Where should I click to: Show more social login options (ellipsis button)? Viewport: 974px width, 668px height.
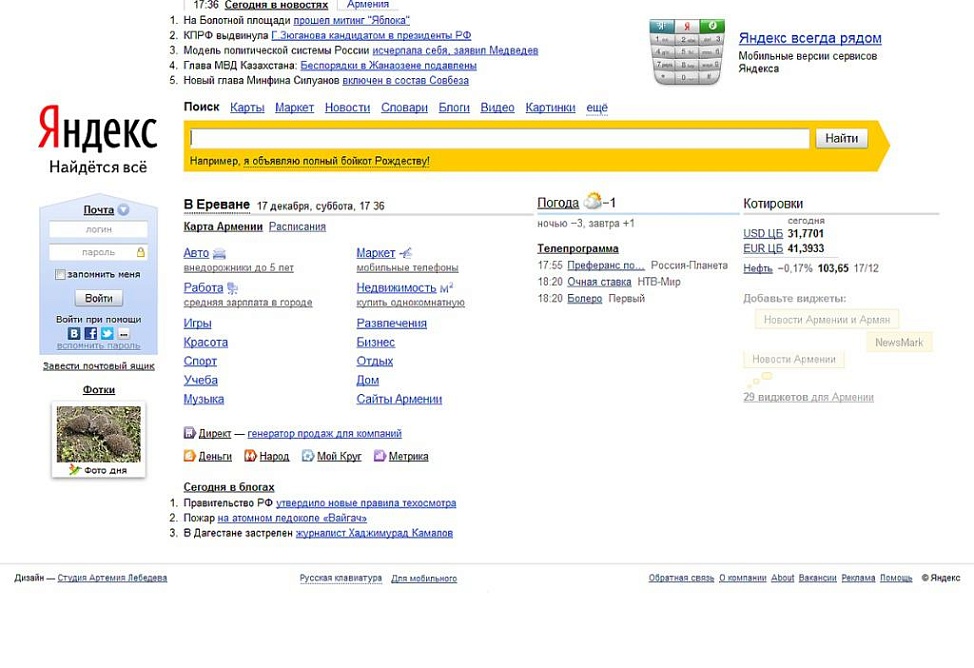click(x=123, y=334)
